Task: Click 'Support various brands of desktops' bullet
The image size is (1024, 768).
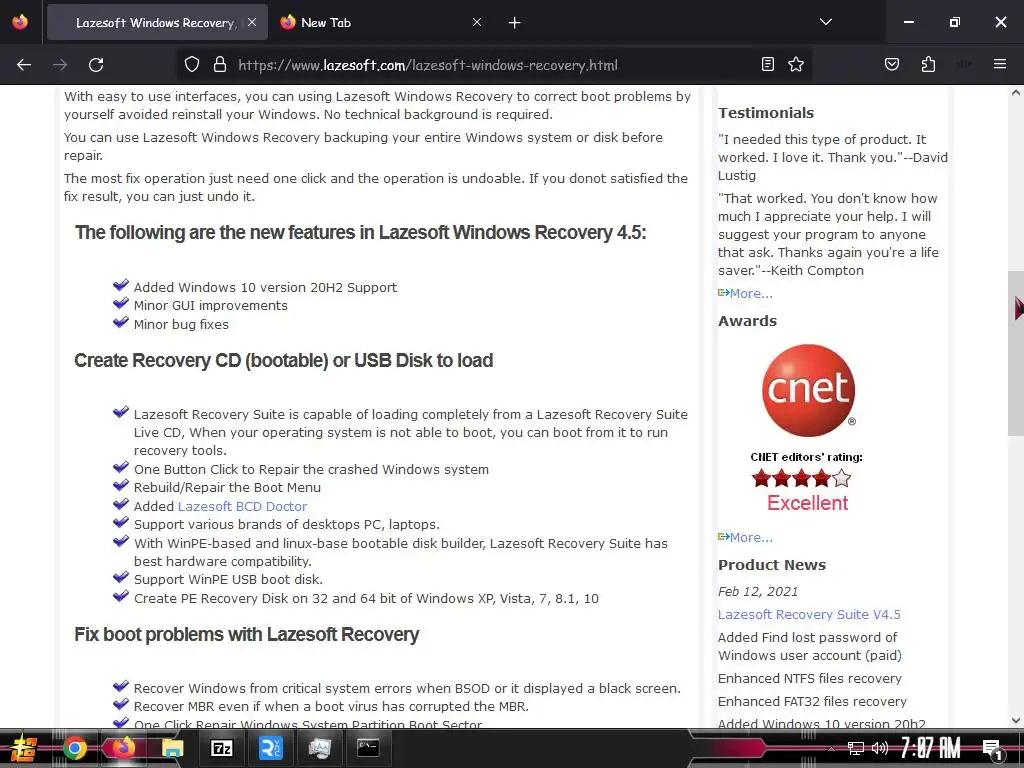Action: click(x=287, y=524)
